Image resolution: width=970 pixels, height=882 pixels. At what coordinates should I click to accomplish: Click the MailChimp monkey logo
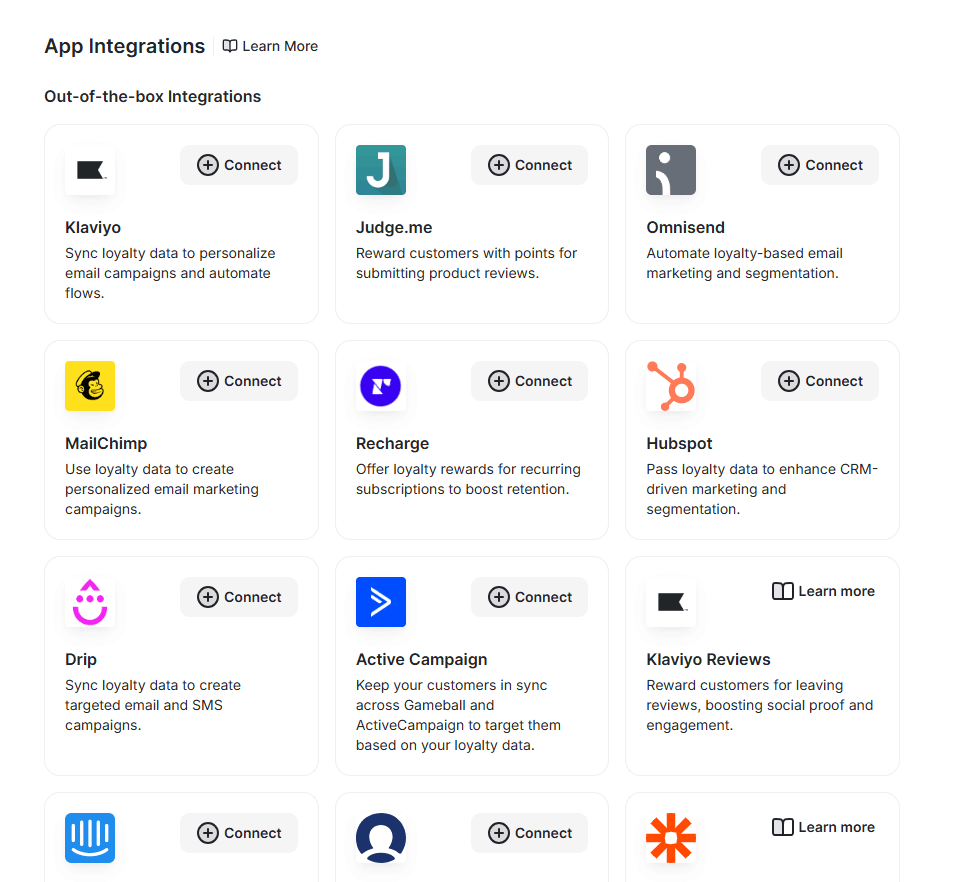(90, 386)
